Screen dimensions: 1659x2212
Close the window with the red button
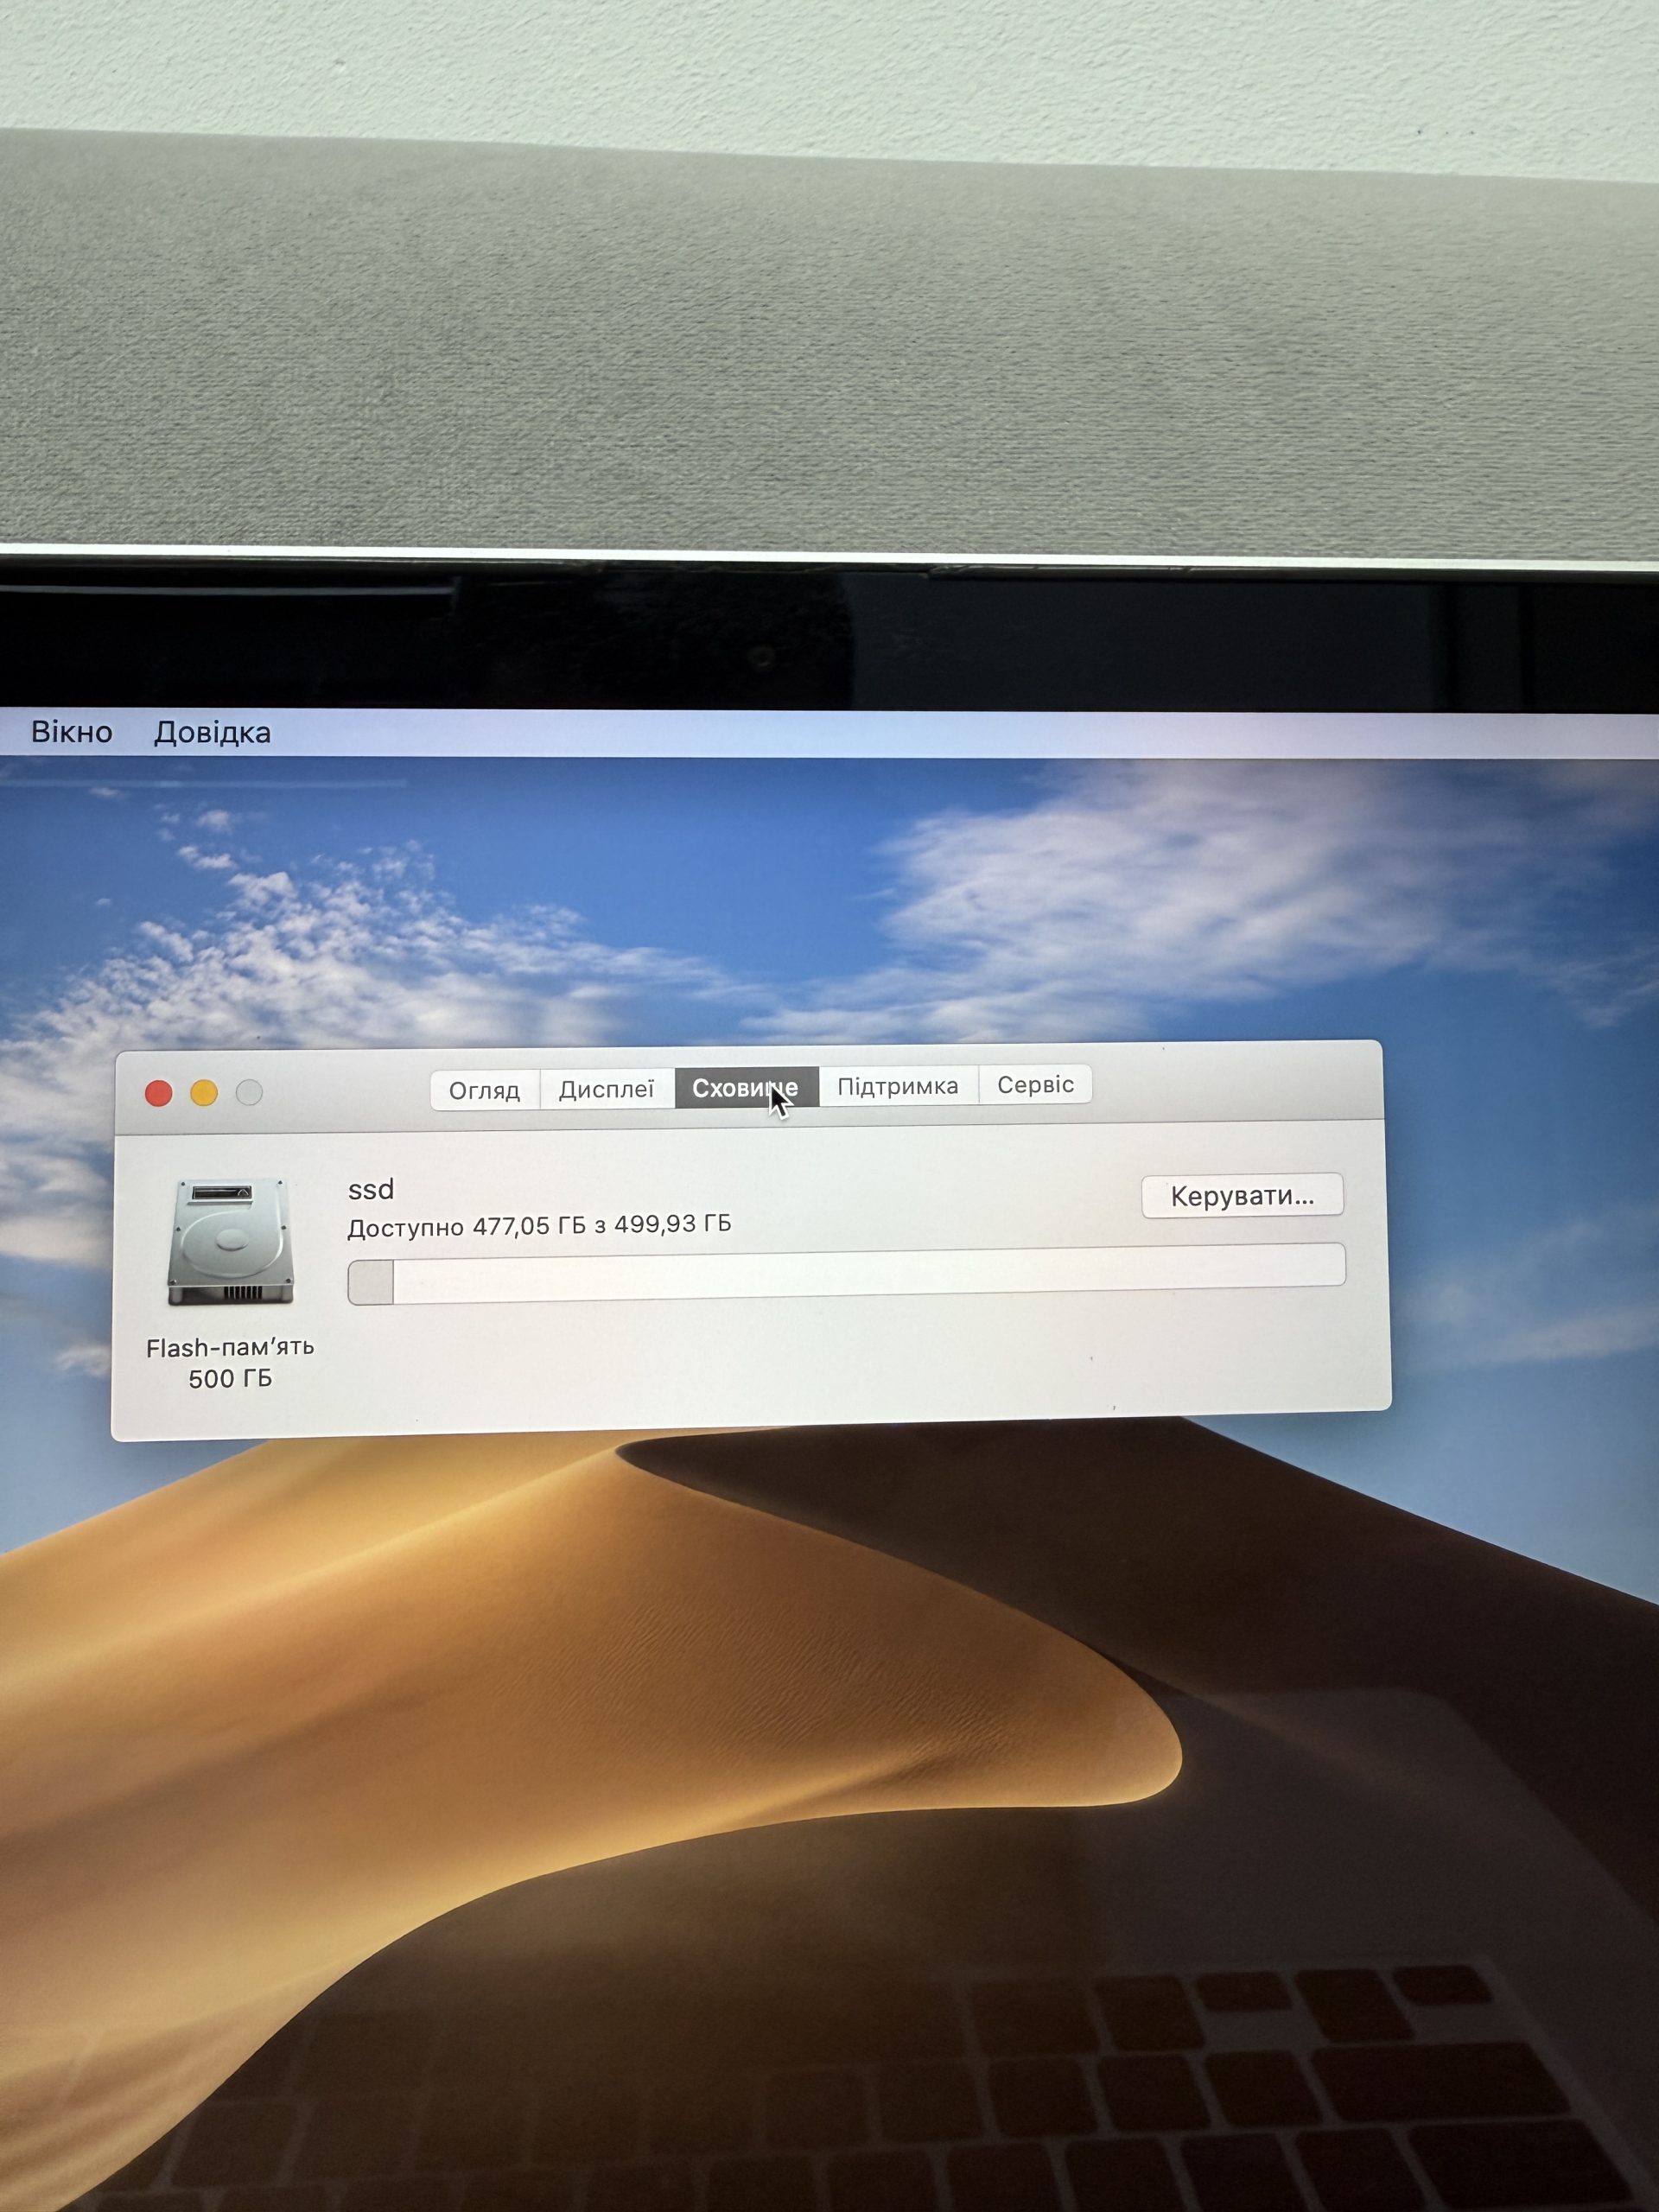click(158, 1094)
